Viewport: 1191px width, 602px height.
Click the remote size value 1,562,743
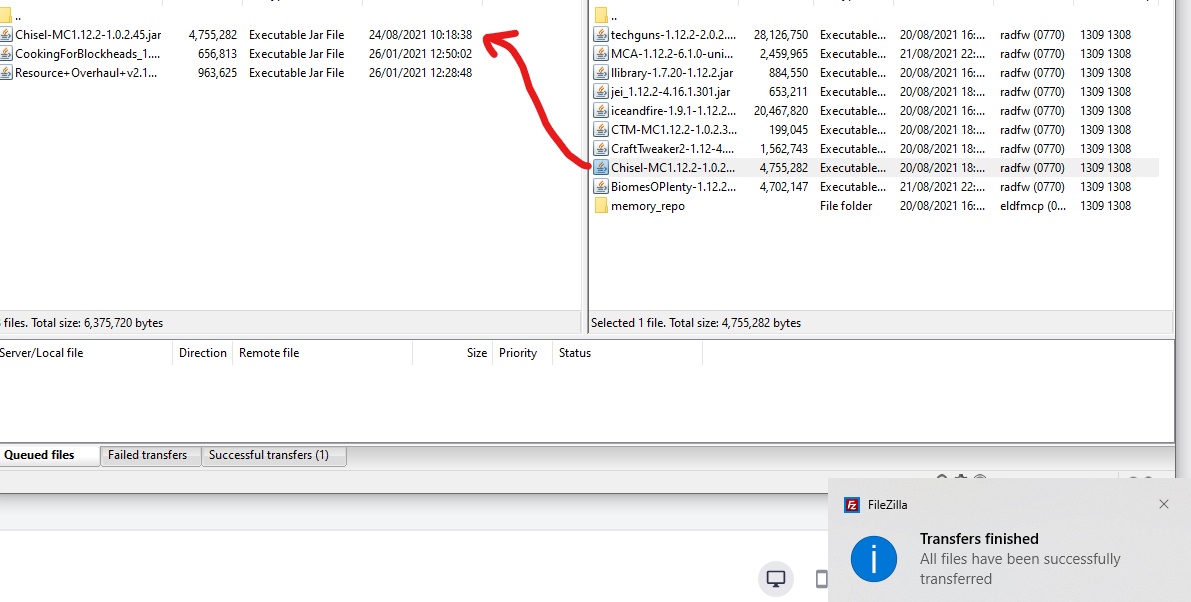(x=784, y=149)
